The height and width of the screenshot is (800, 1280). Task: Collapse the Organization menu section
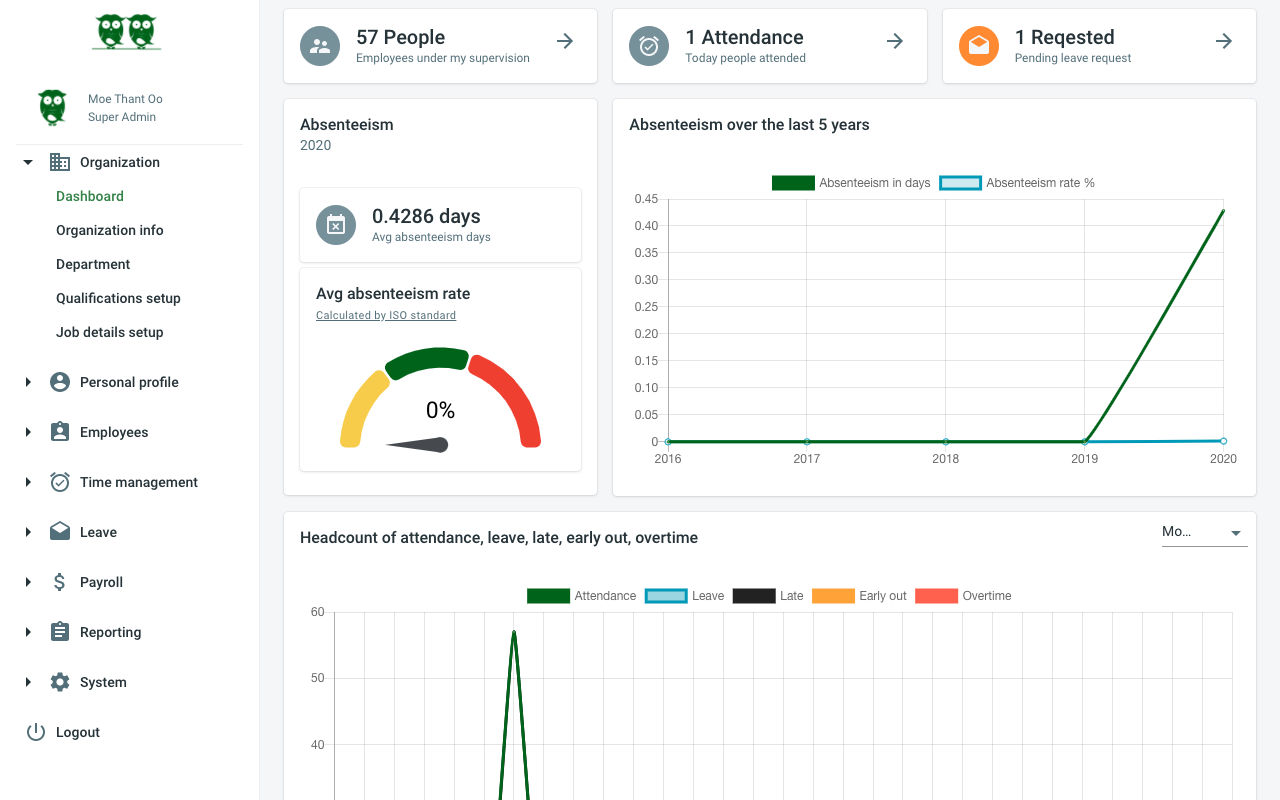[28, 162]
